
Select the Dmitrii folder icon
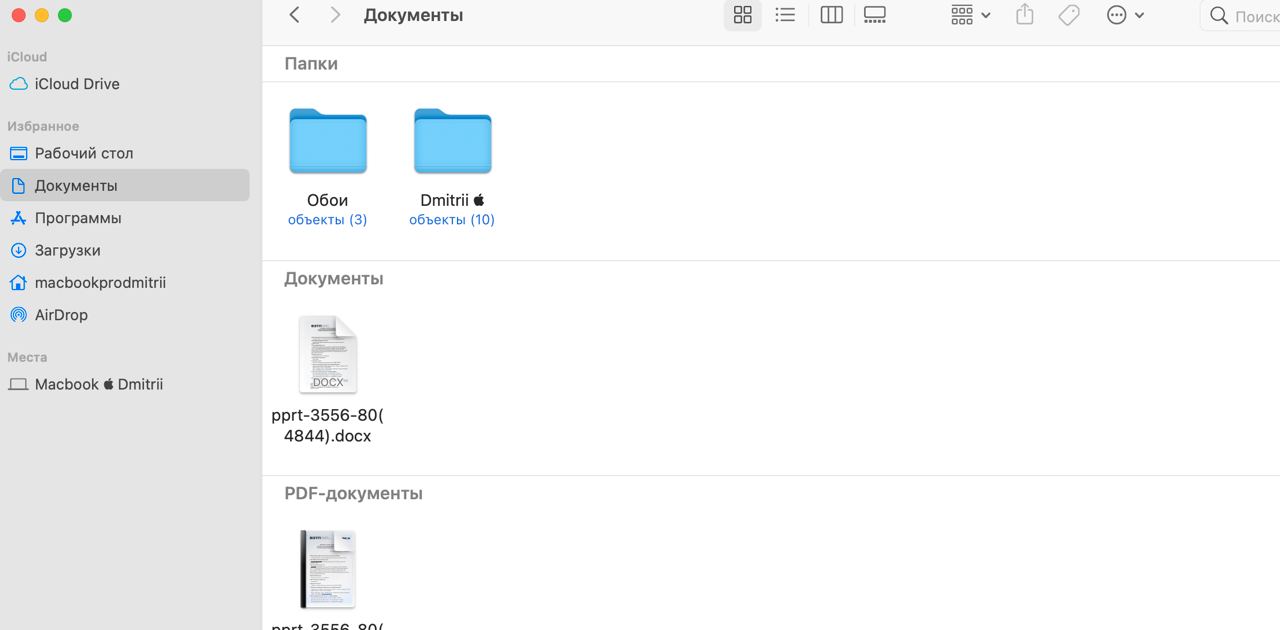(453, 141)
